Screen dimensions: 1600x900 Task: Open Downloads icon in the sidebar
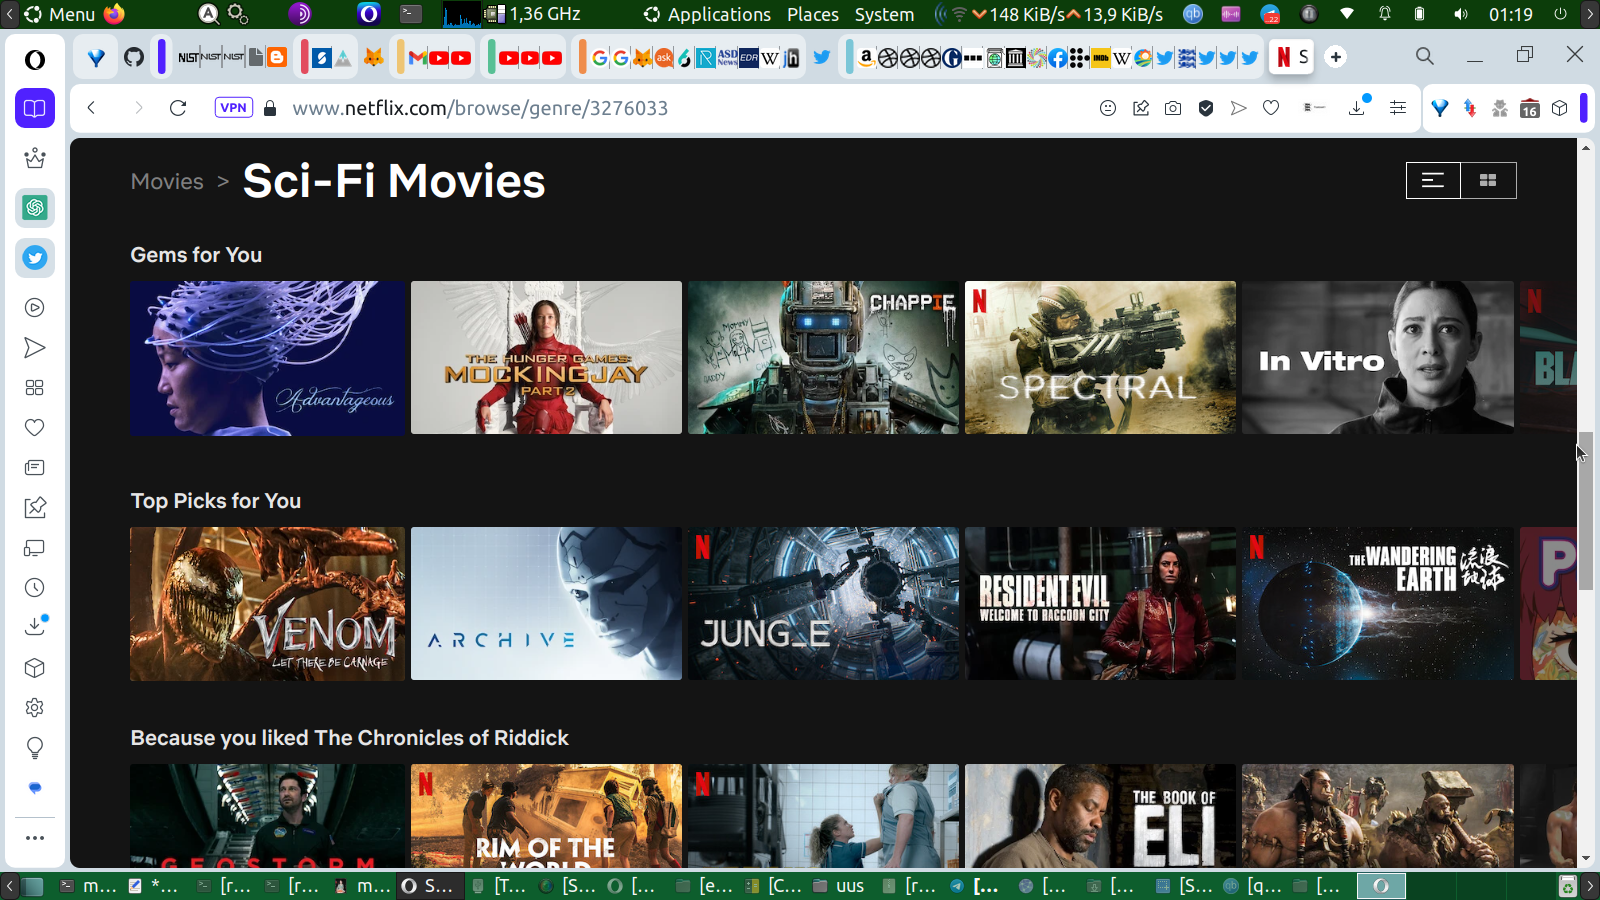(x=35, y=626)
